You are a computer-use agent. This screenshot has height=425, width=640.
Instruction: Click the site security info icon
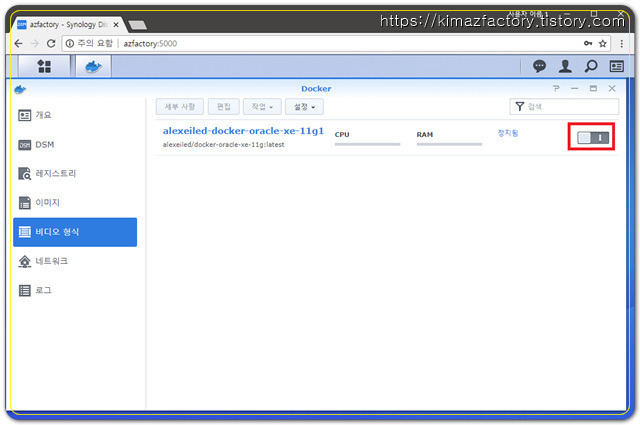(70, 43)
